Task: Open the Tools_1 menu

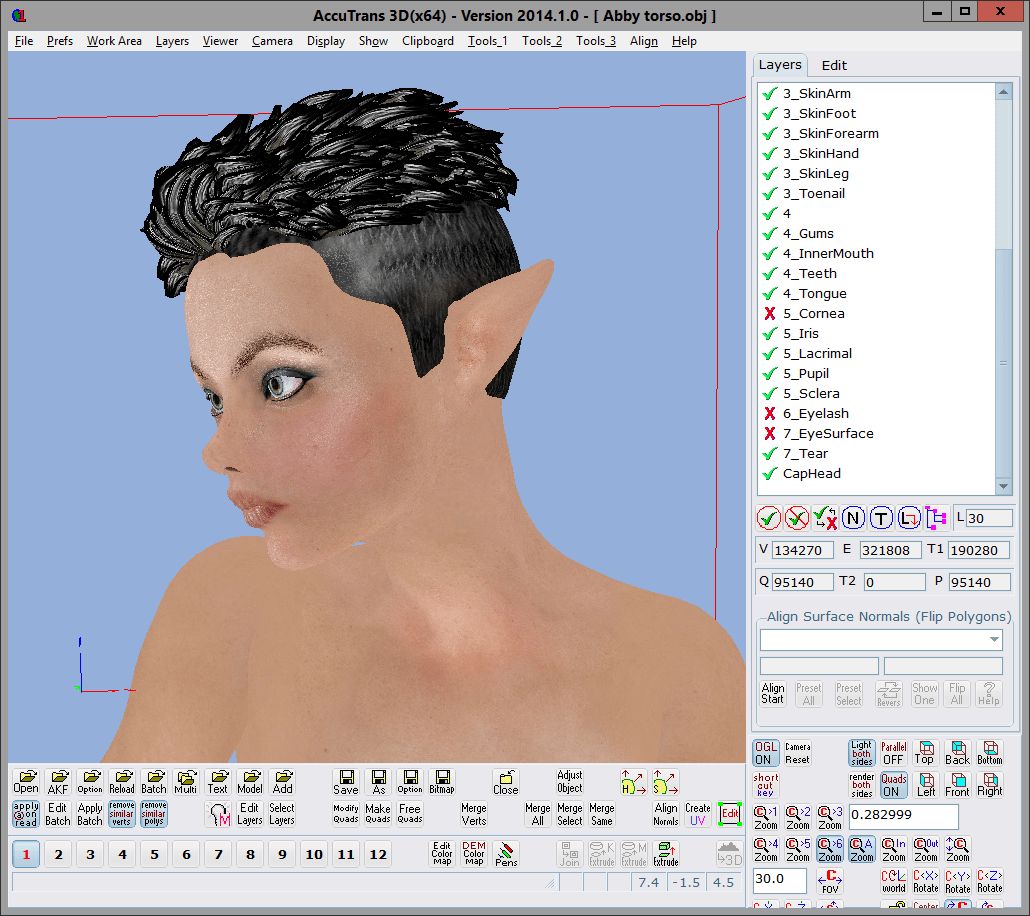Action: point(487,41)
